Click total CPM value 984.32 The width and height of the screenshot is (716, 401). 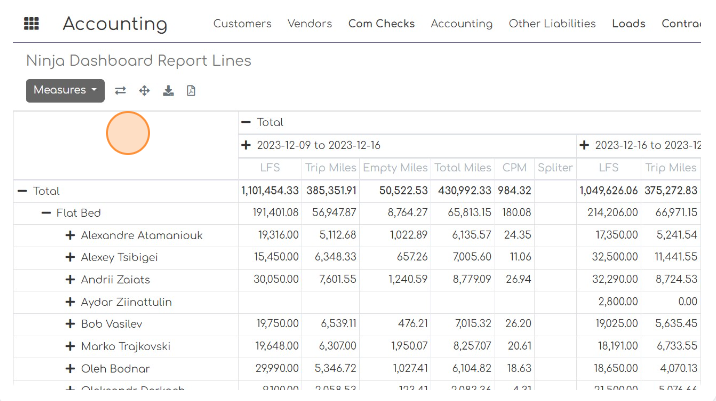[x=515, y=190]
